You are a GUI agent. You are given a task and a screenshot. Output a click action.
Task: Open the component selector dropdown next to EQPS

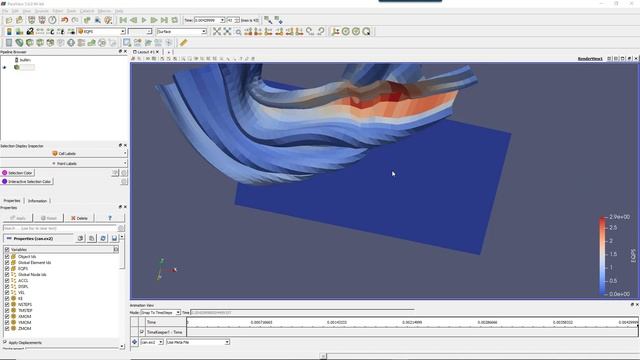[x=140, y=31]
